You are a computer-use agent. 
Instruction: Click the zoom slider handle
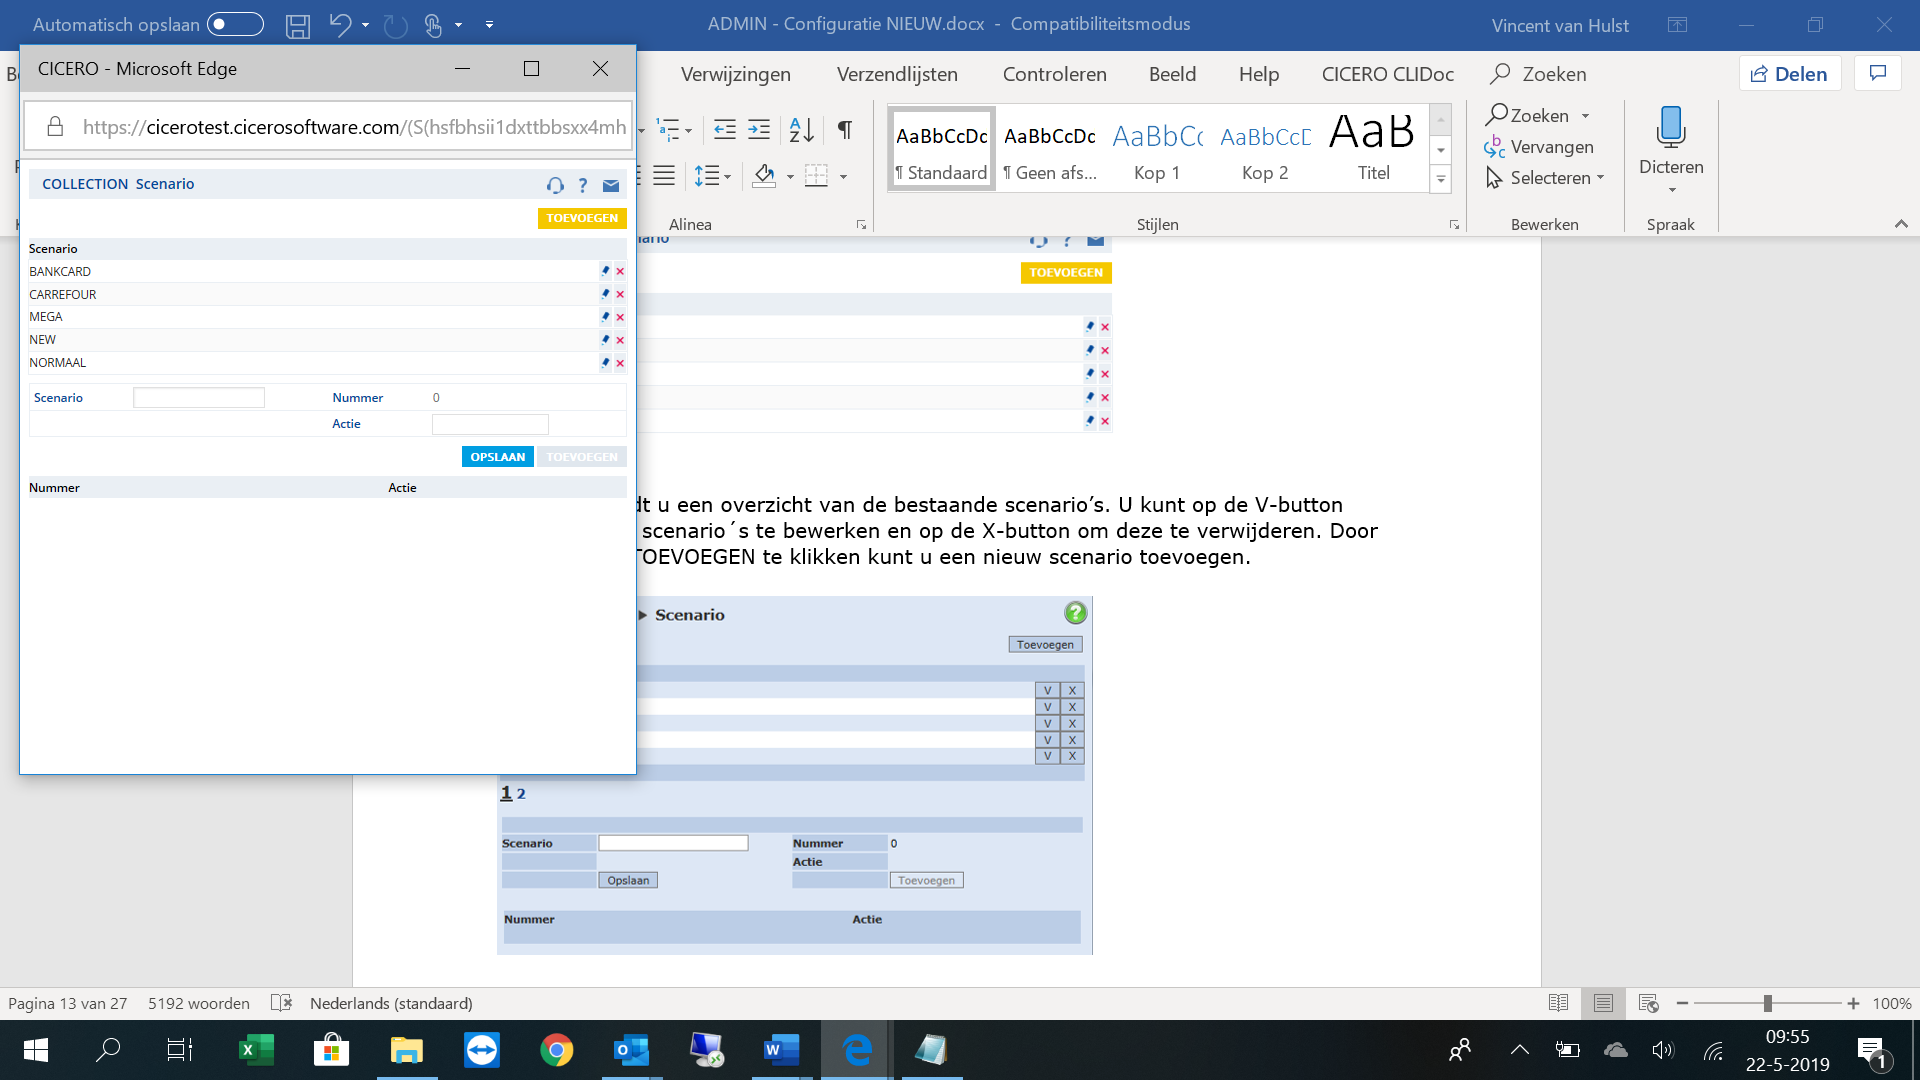1768,1003
